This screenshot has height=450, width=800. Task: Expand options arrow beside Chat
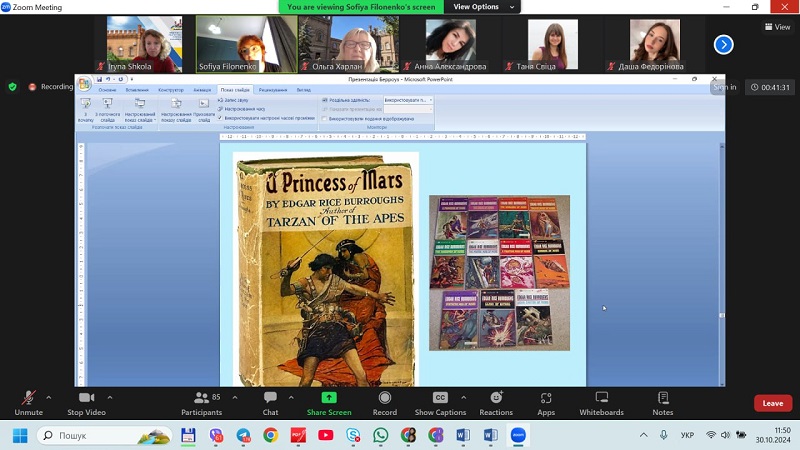click(291, 397)
